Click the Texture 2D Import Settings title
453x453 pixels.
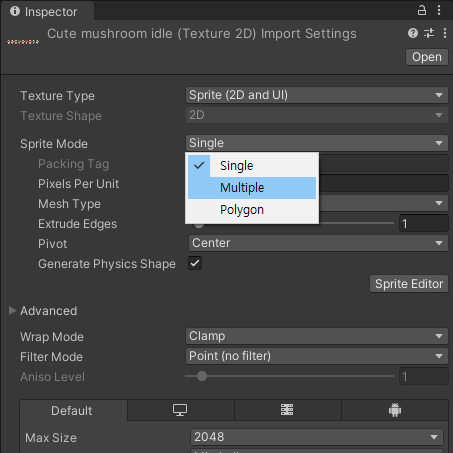202,34
